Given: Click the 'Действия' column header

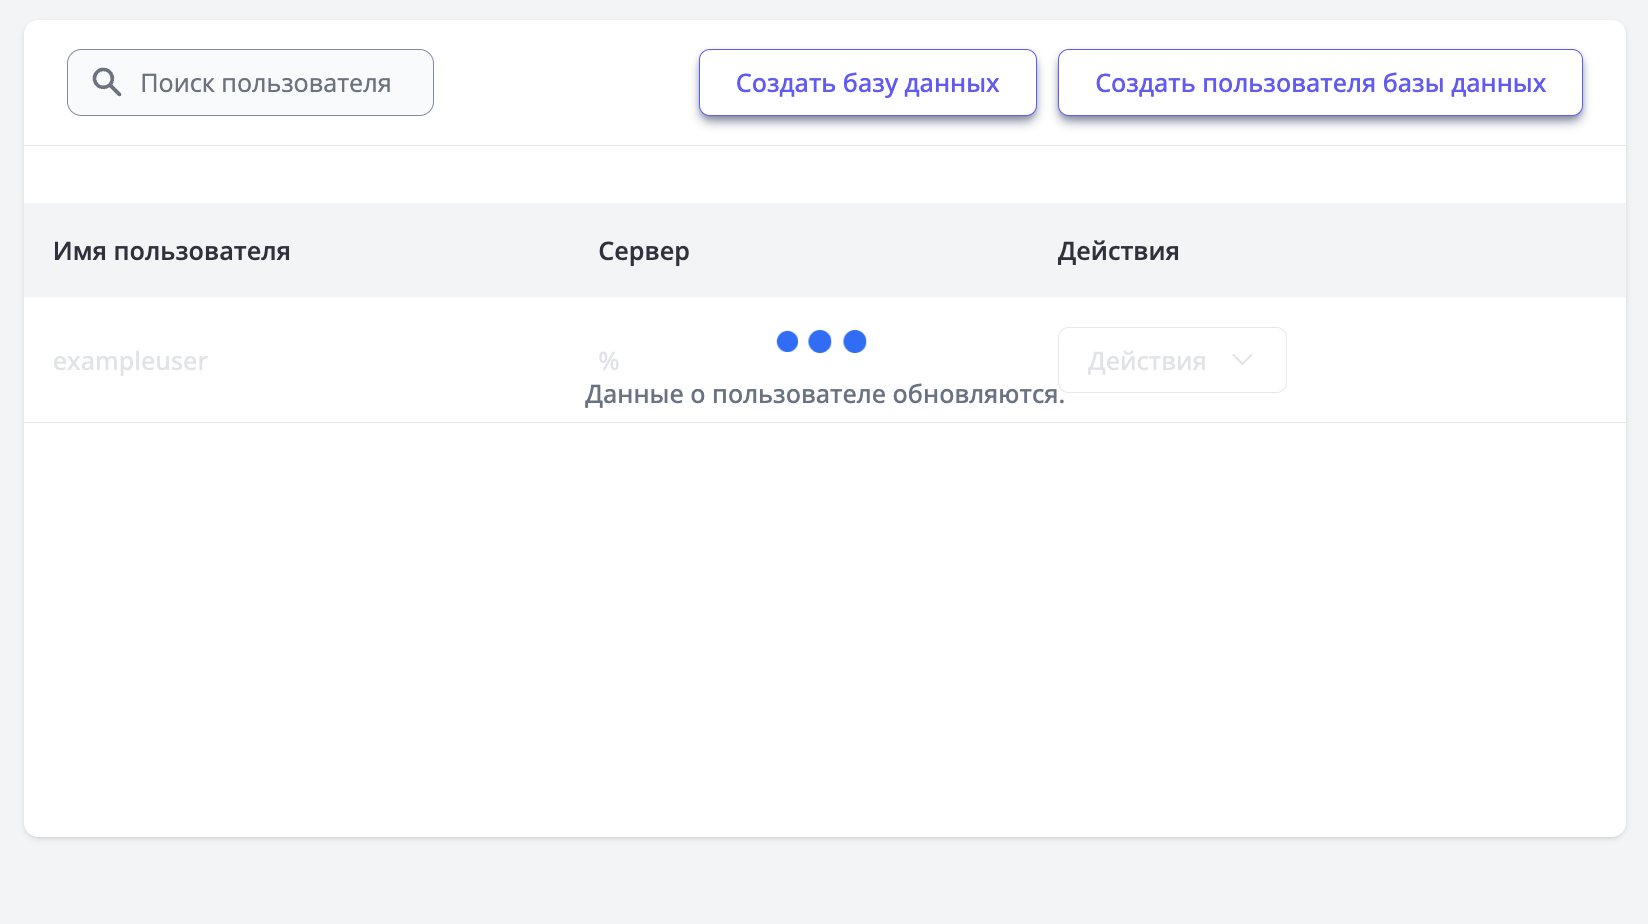Looking at the screenshot, I should [x=1118, y=251].
